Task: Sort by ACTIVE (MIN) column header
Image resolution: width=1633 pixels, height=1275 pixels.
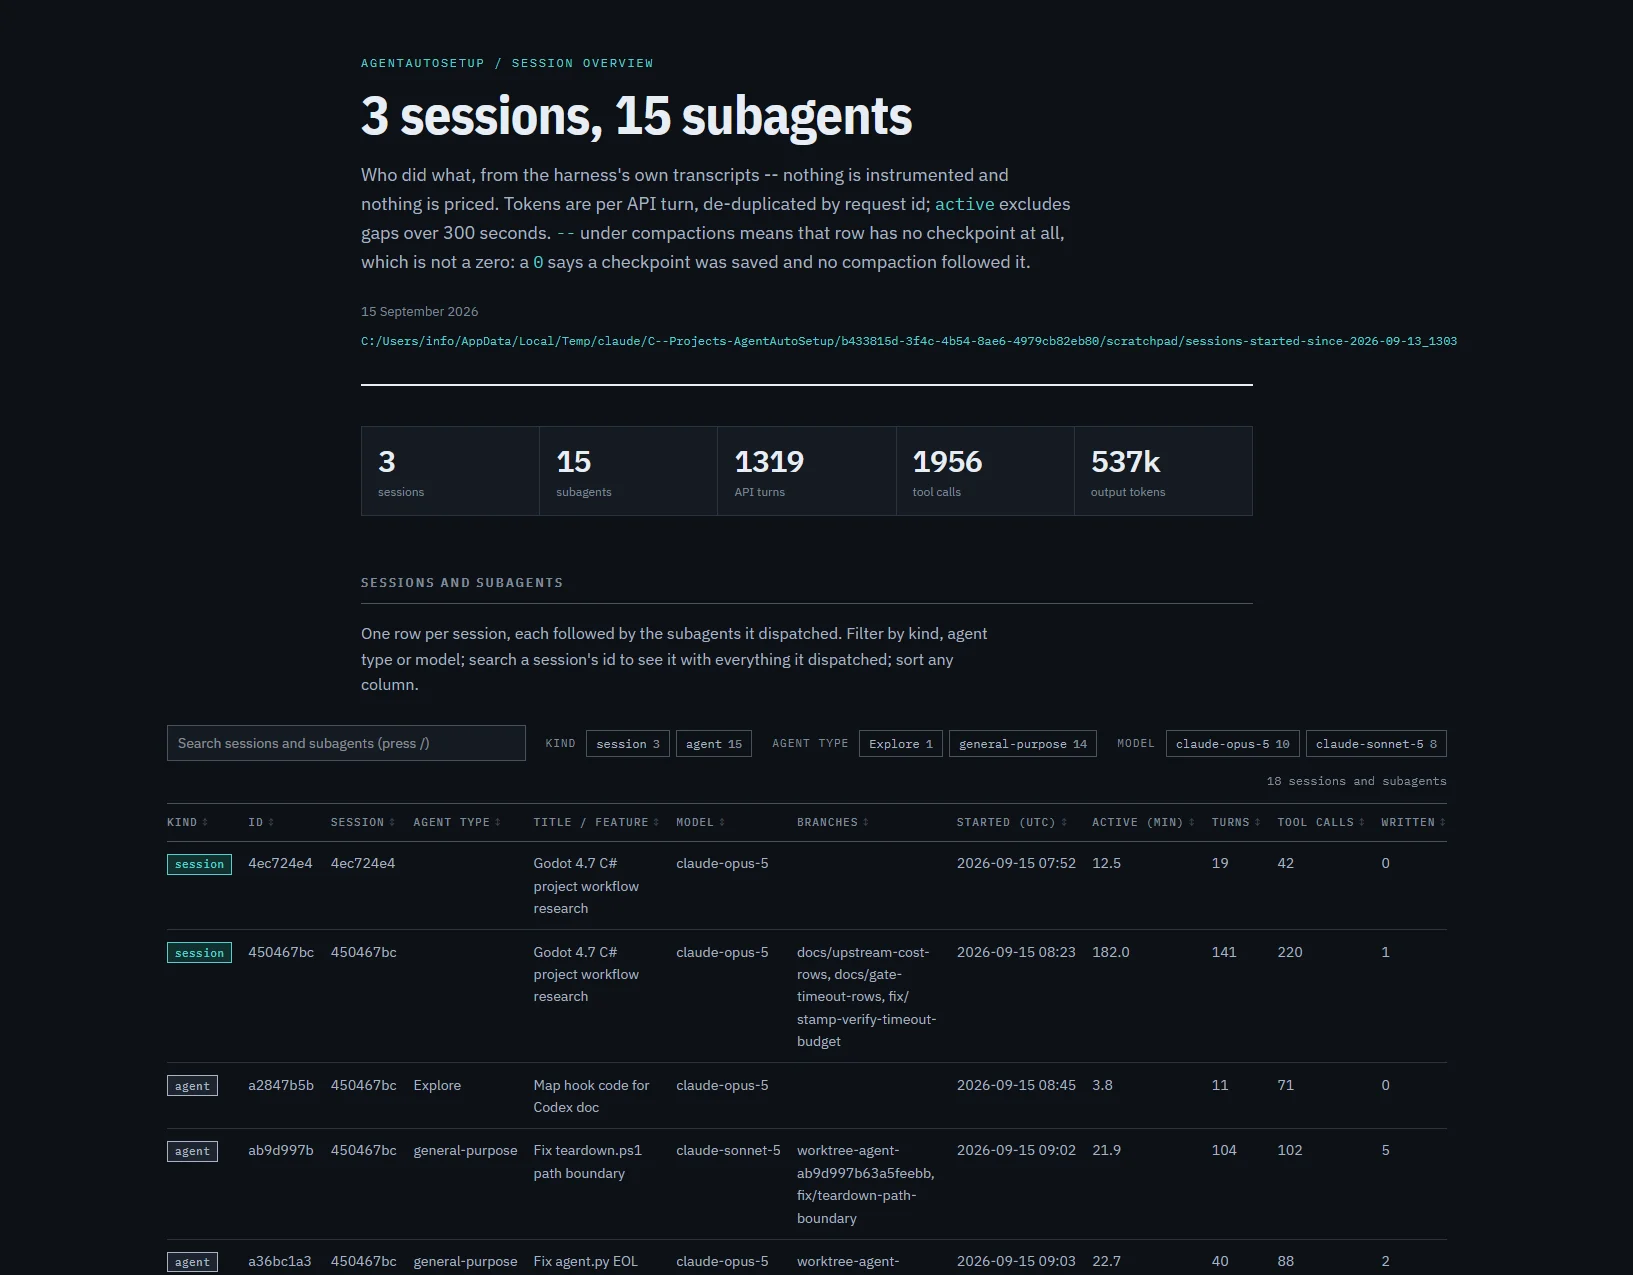Action: pos(1143,823)
